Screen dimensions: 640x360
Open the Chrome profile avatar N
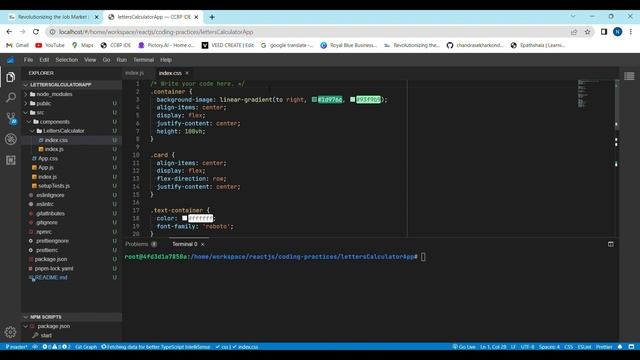click(x=618, y=32)
